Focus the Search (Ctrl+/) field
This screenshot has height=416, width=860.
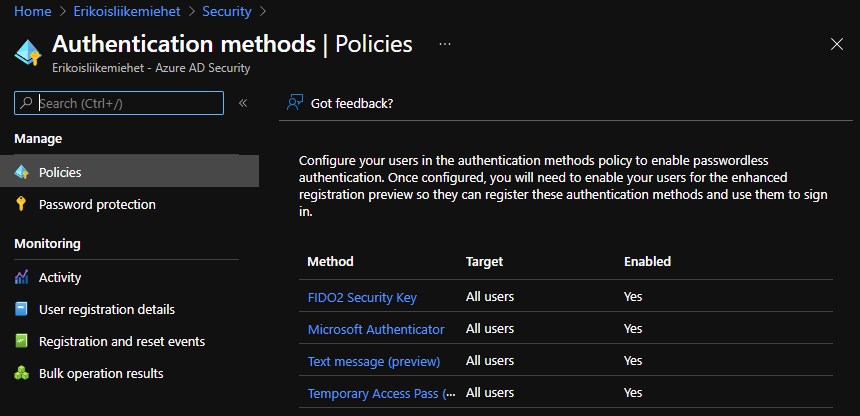click(119, 103)
